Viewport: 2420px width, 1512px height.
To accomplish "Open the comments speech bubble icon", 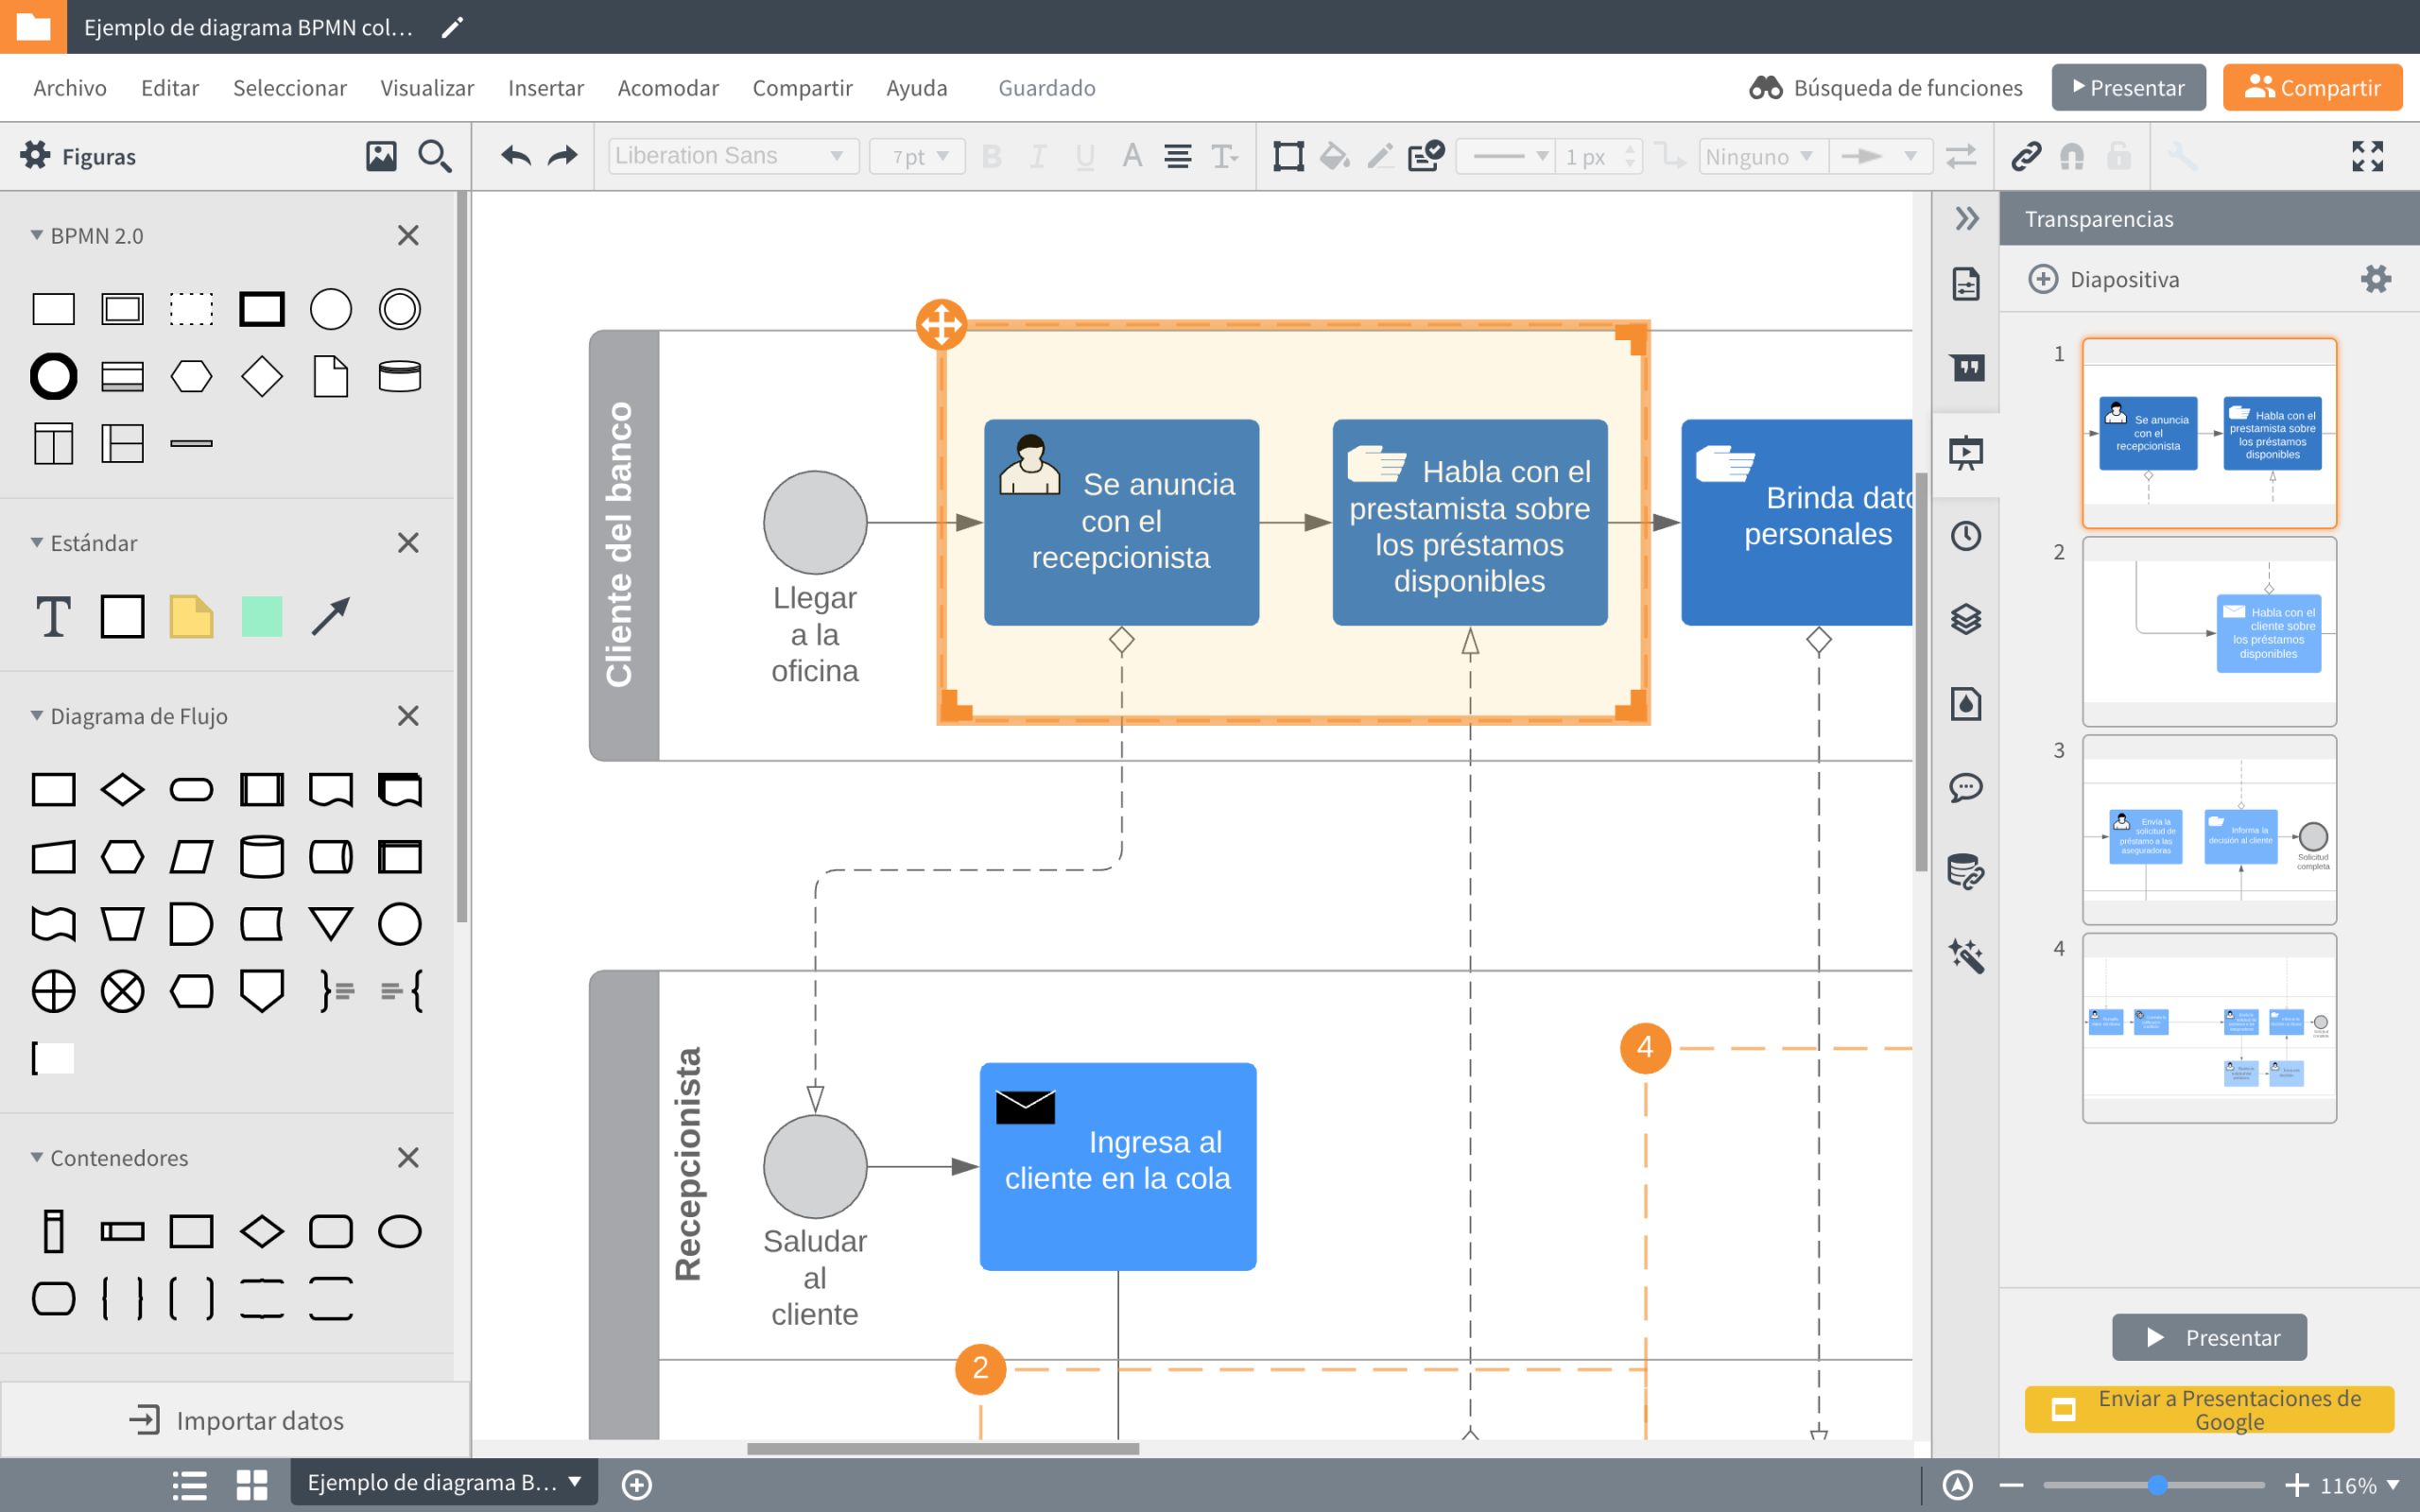I will [x=1966, y=788].
